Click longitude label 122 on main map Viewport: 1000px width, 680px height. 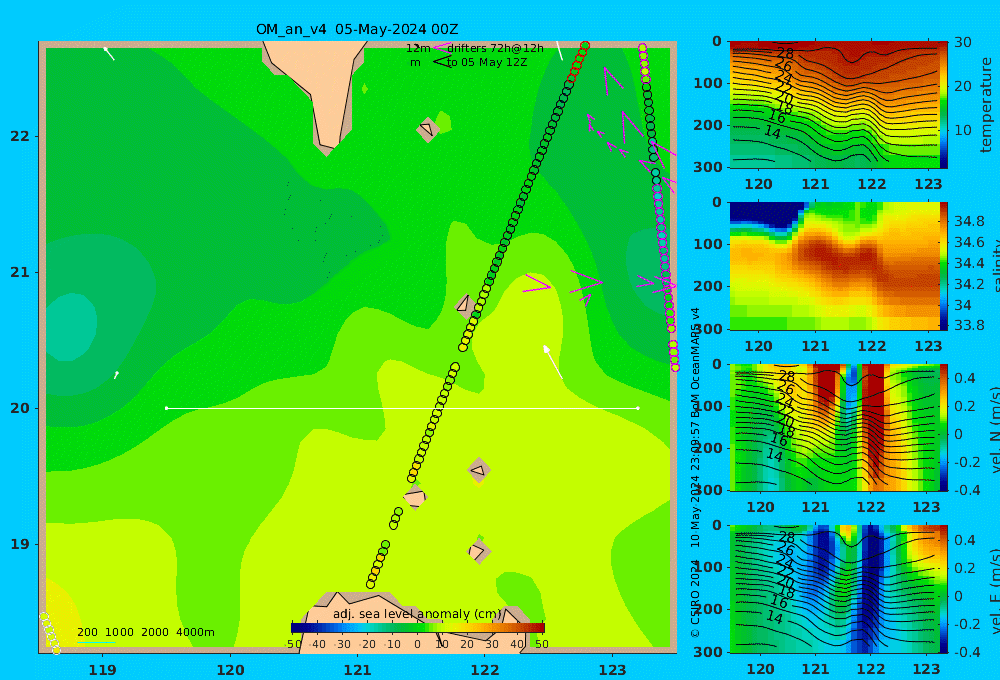[485, 670]
